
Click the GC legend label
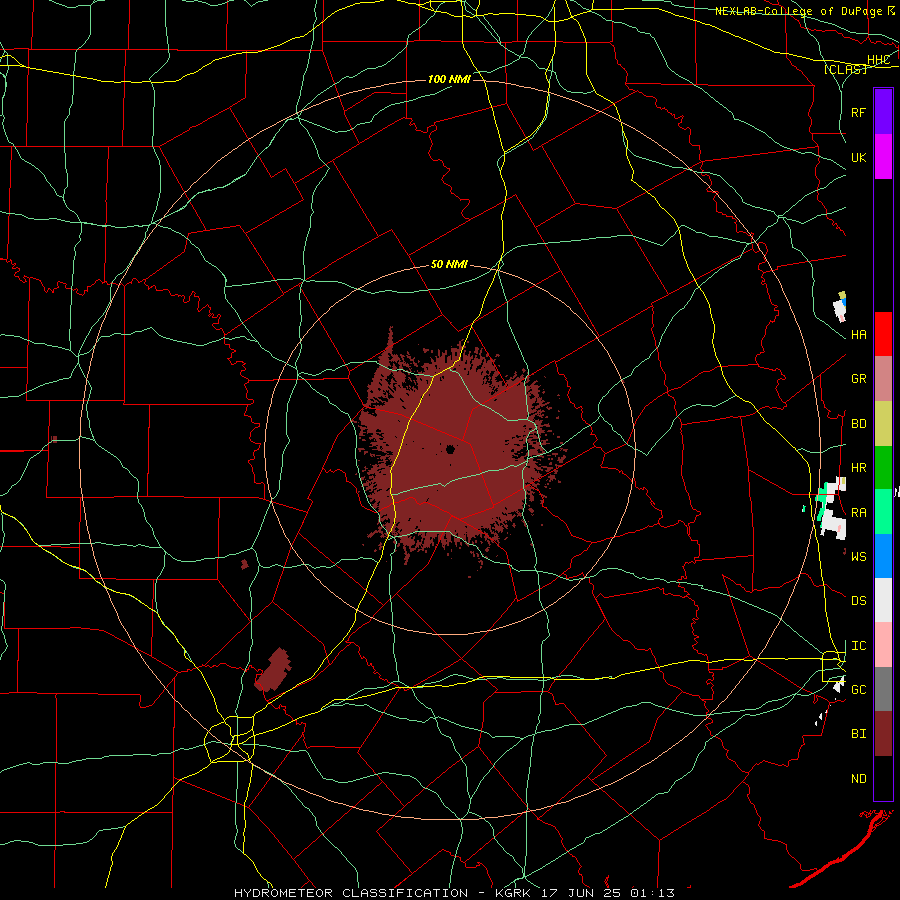(858, 690)
